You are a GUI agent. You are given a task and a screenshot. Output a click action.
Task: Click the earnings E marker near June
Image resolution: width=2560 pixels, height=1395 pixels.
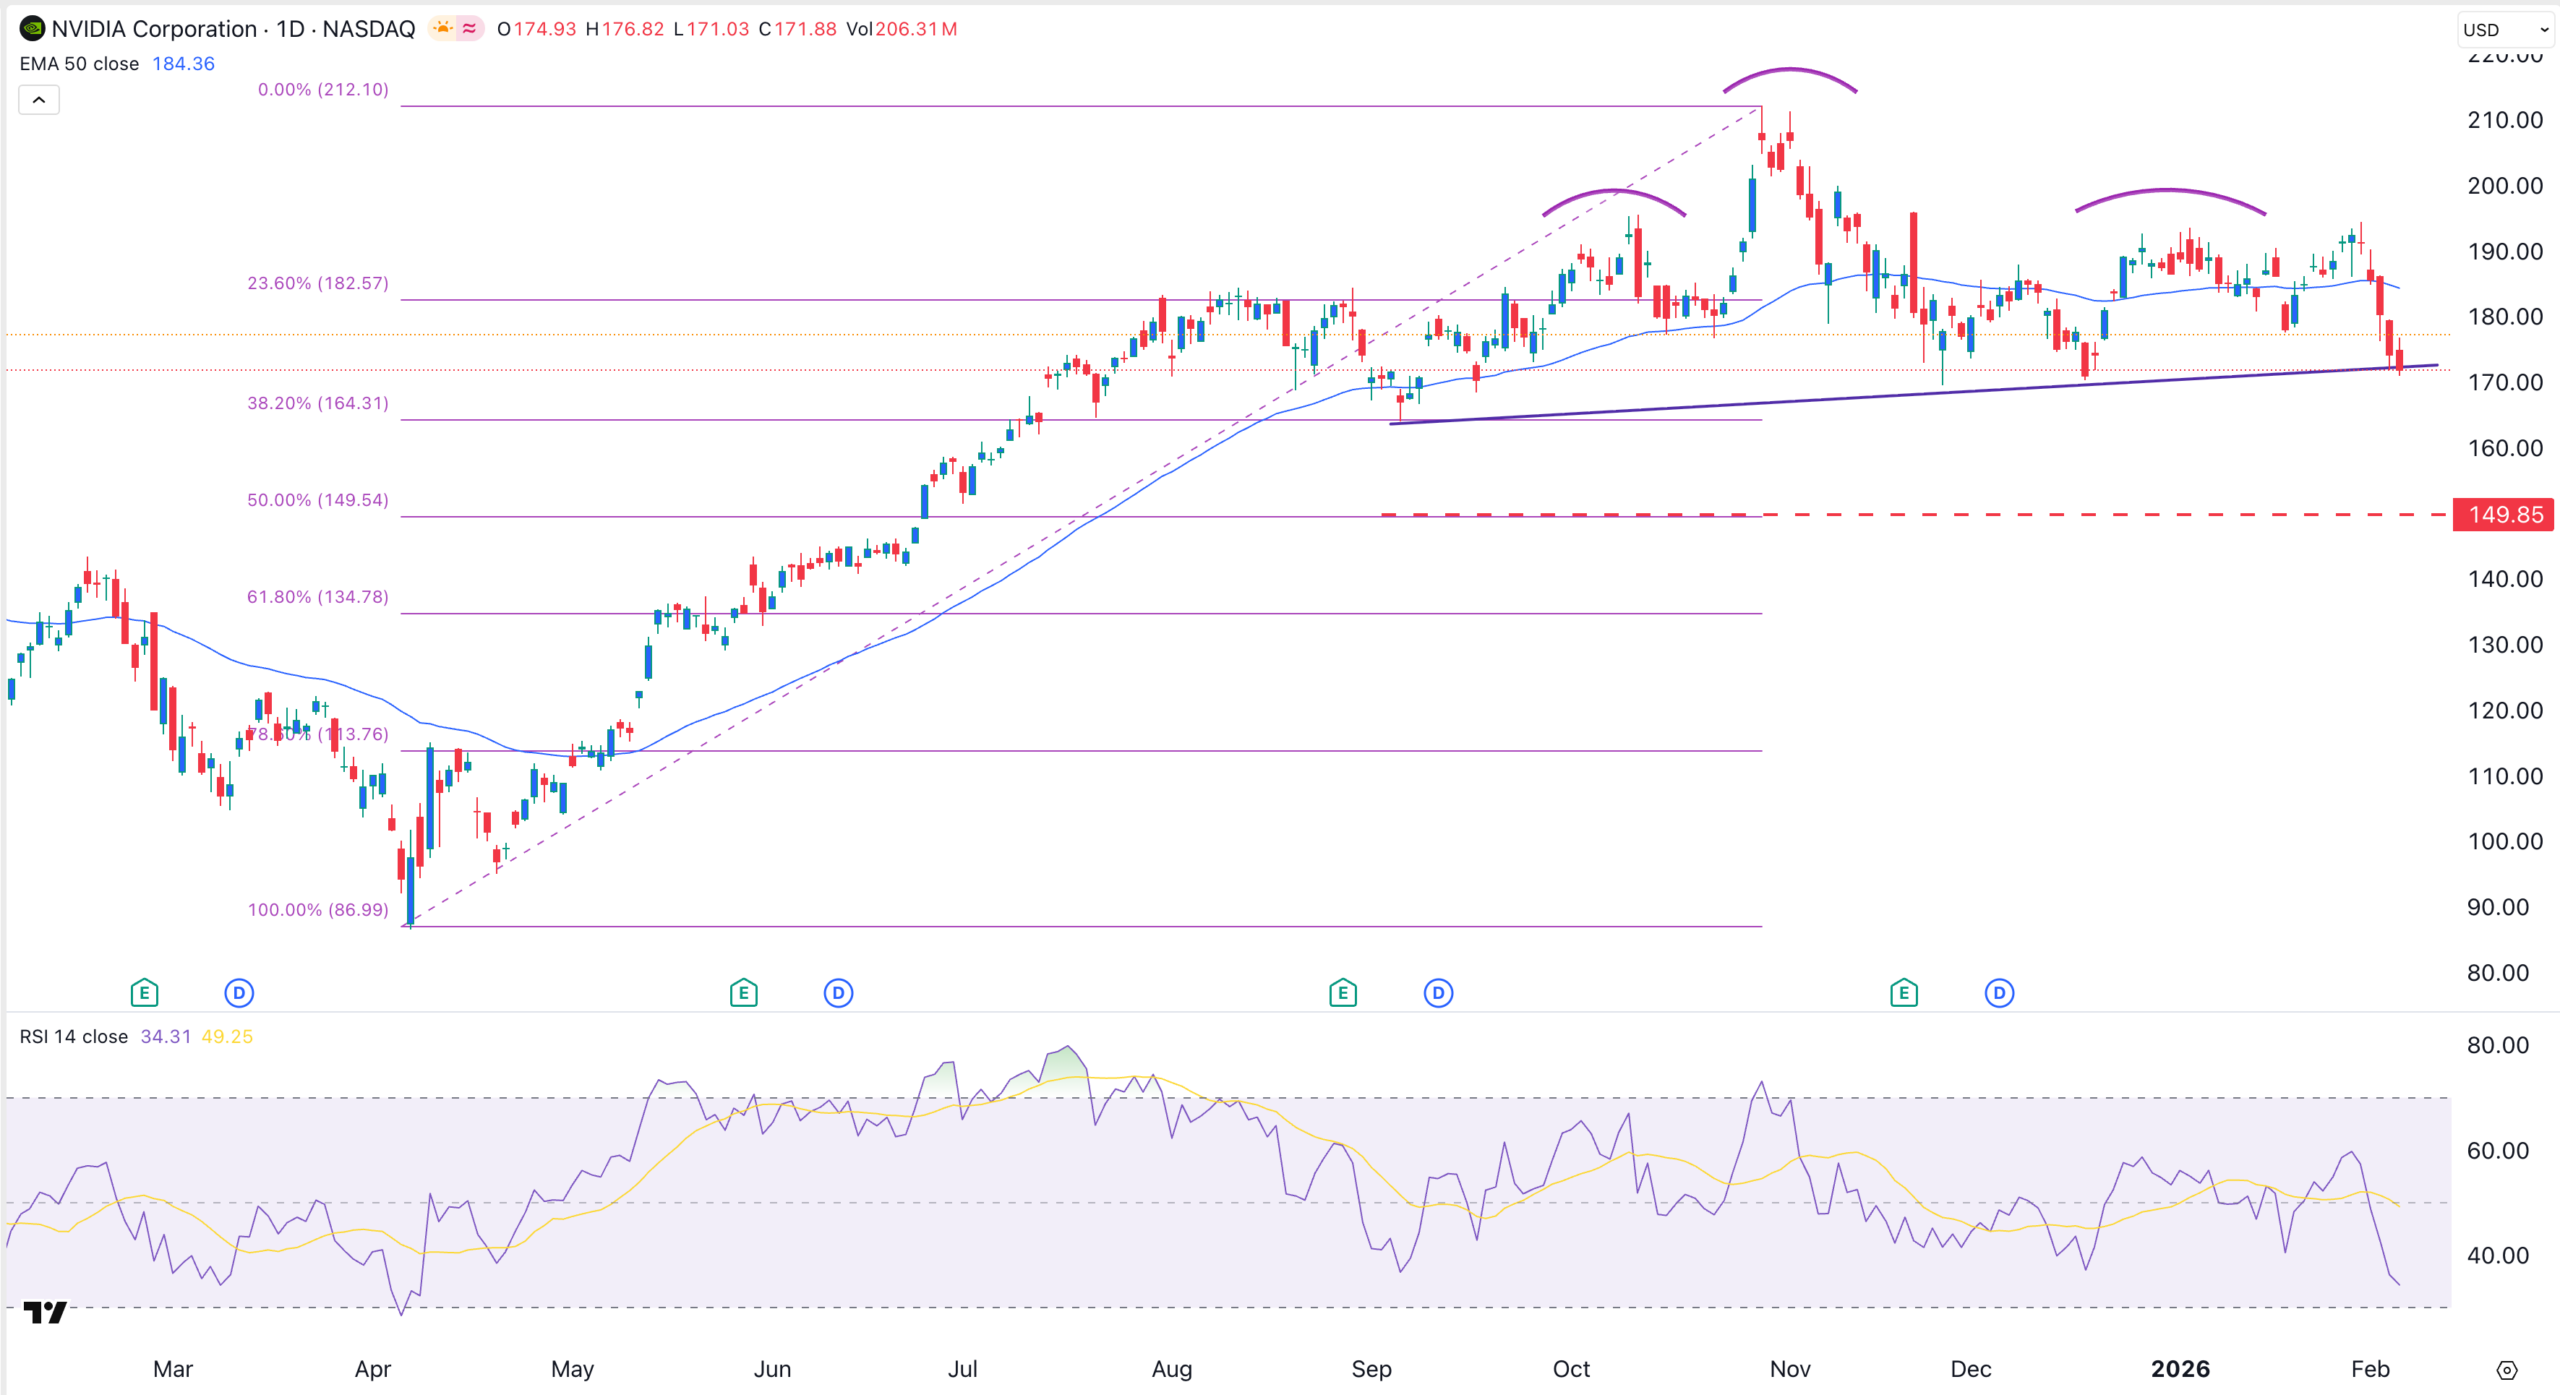[x=743, y=993]
